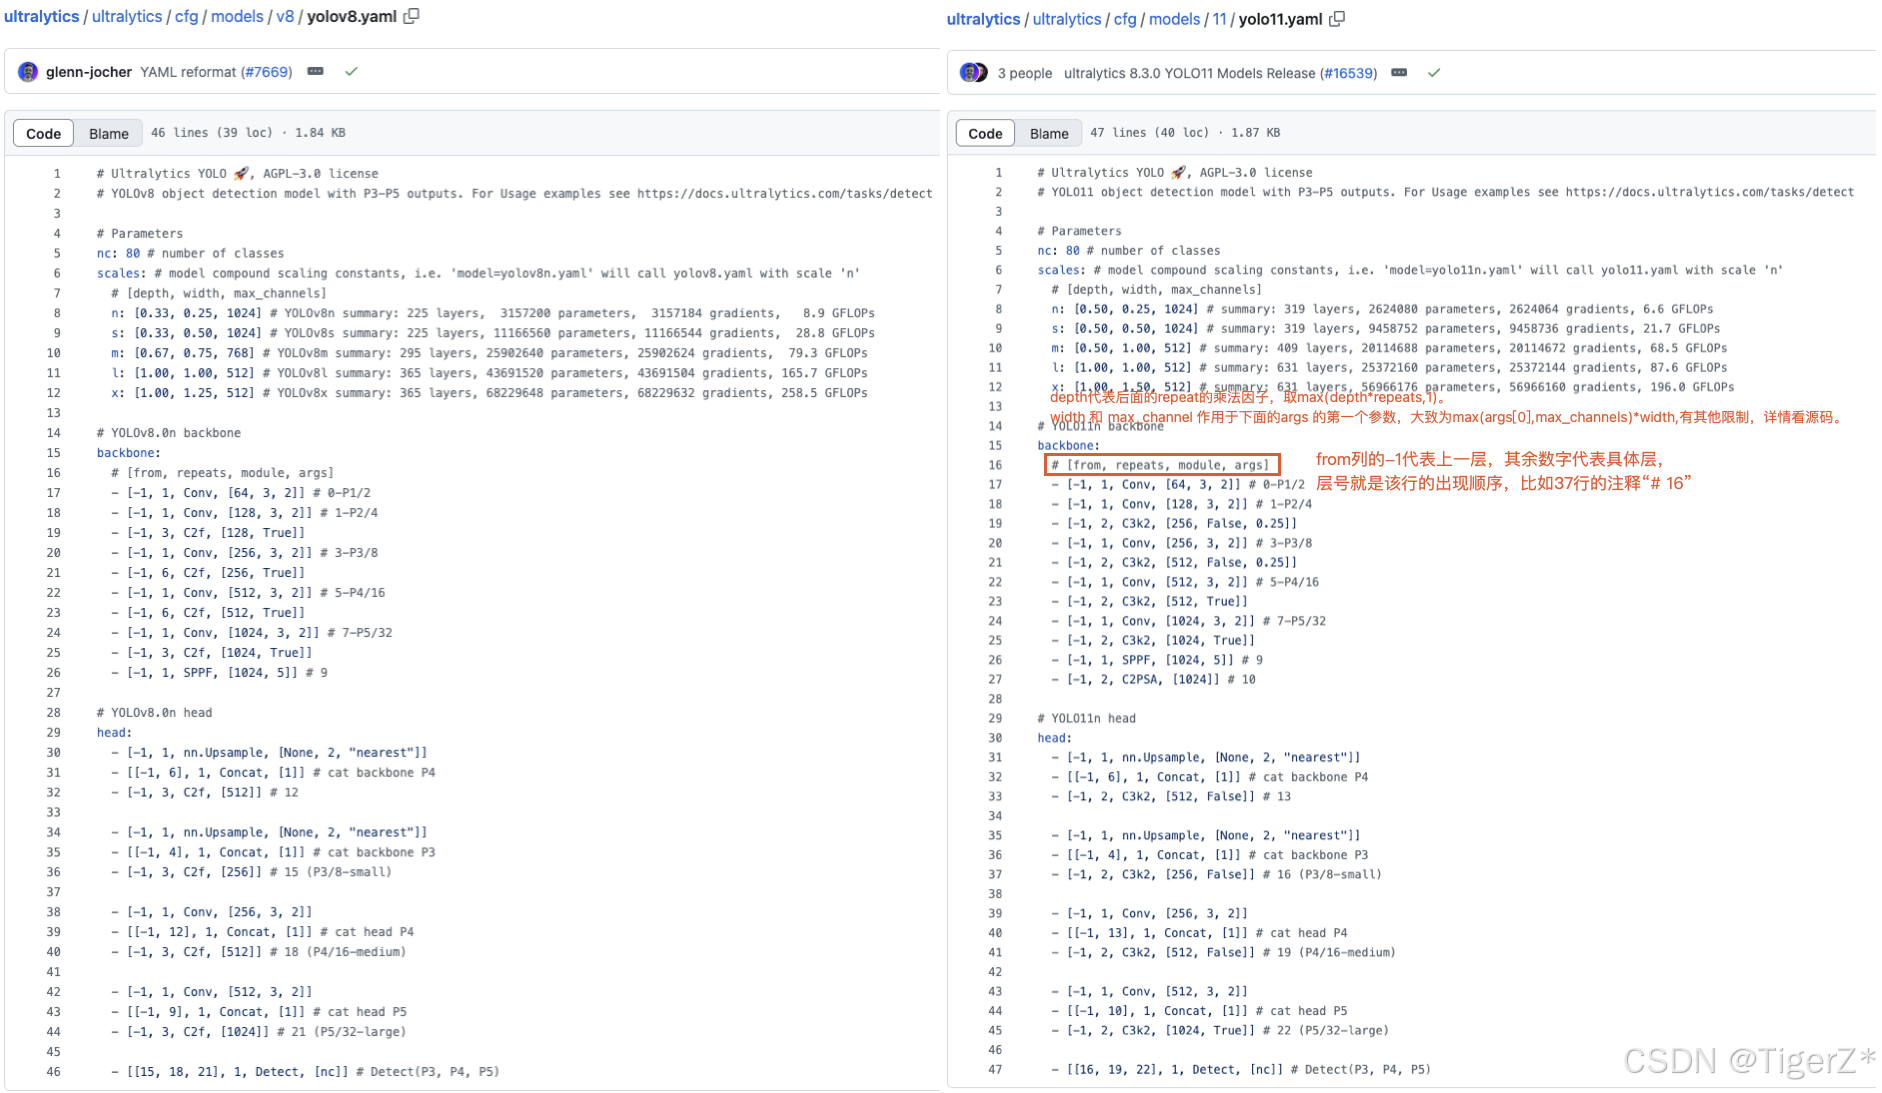Click 'YAML reformat' commit message
The image size is (1882, 1093).
(x=188, y=72)
